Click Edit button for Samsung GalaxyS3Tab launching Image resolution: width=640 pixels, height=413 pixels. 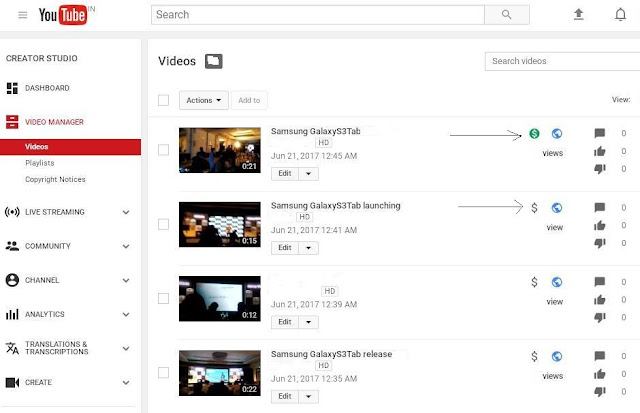pyautogui.click(x=285, y=248)
